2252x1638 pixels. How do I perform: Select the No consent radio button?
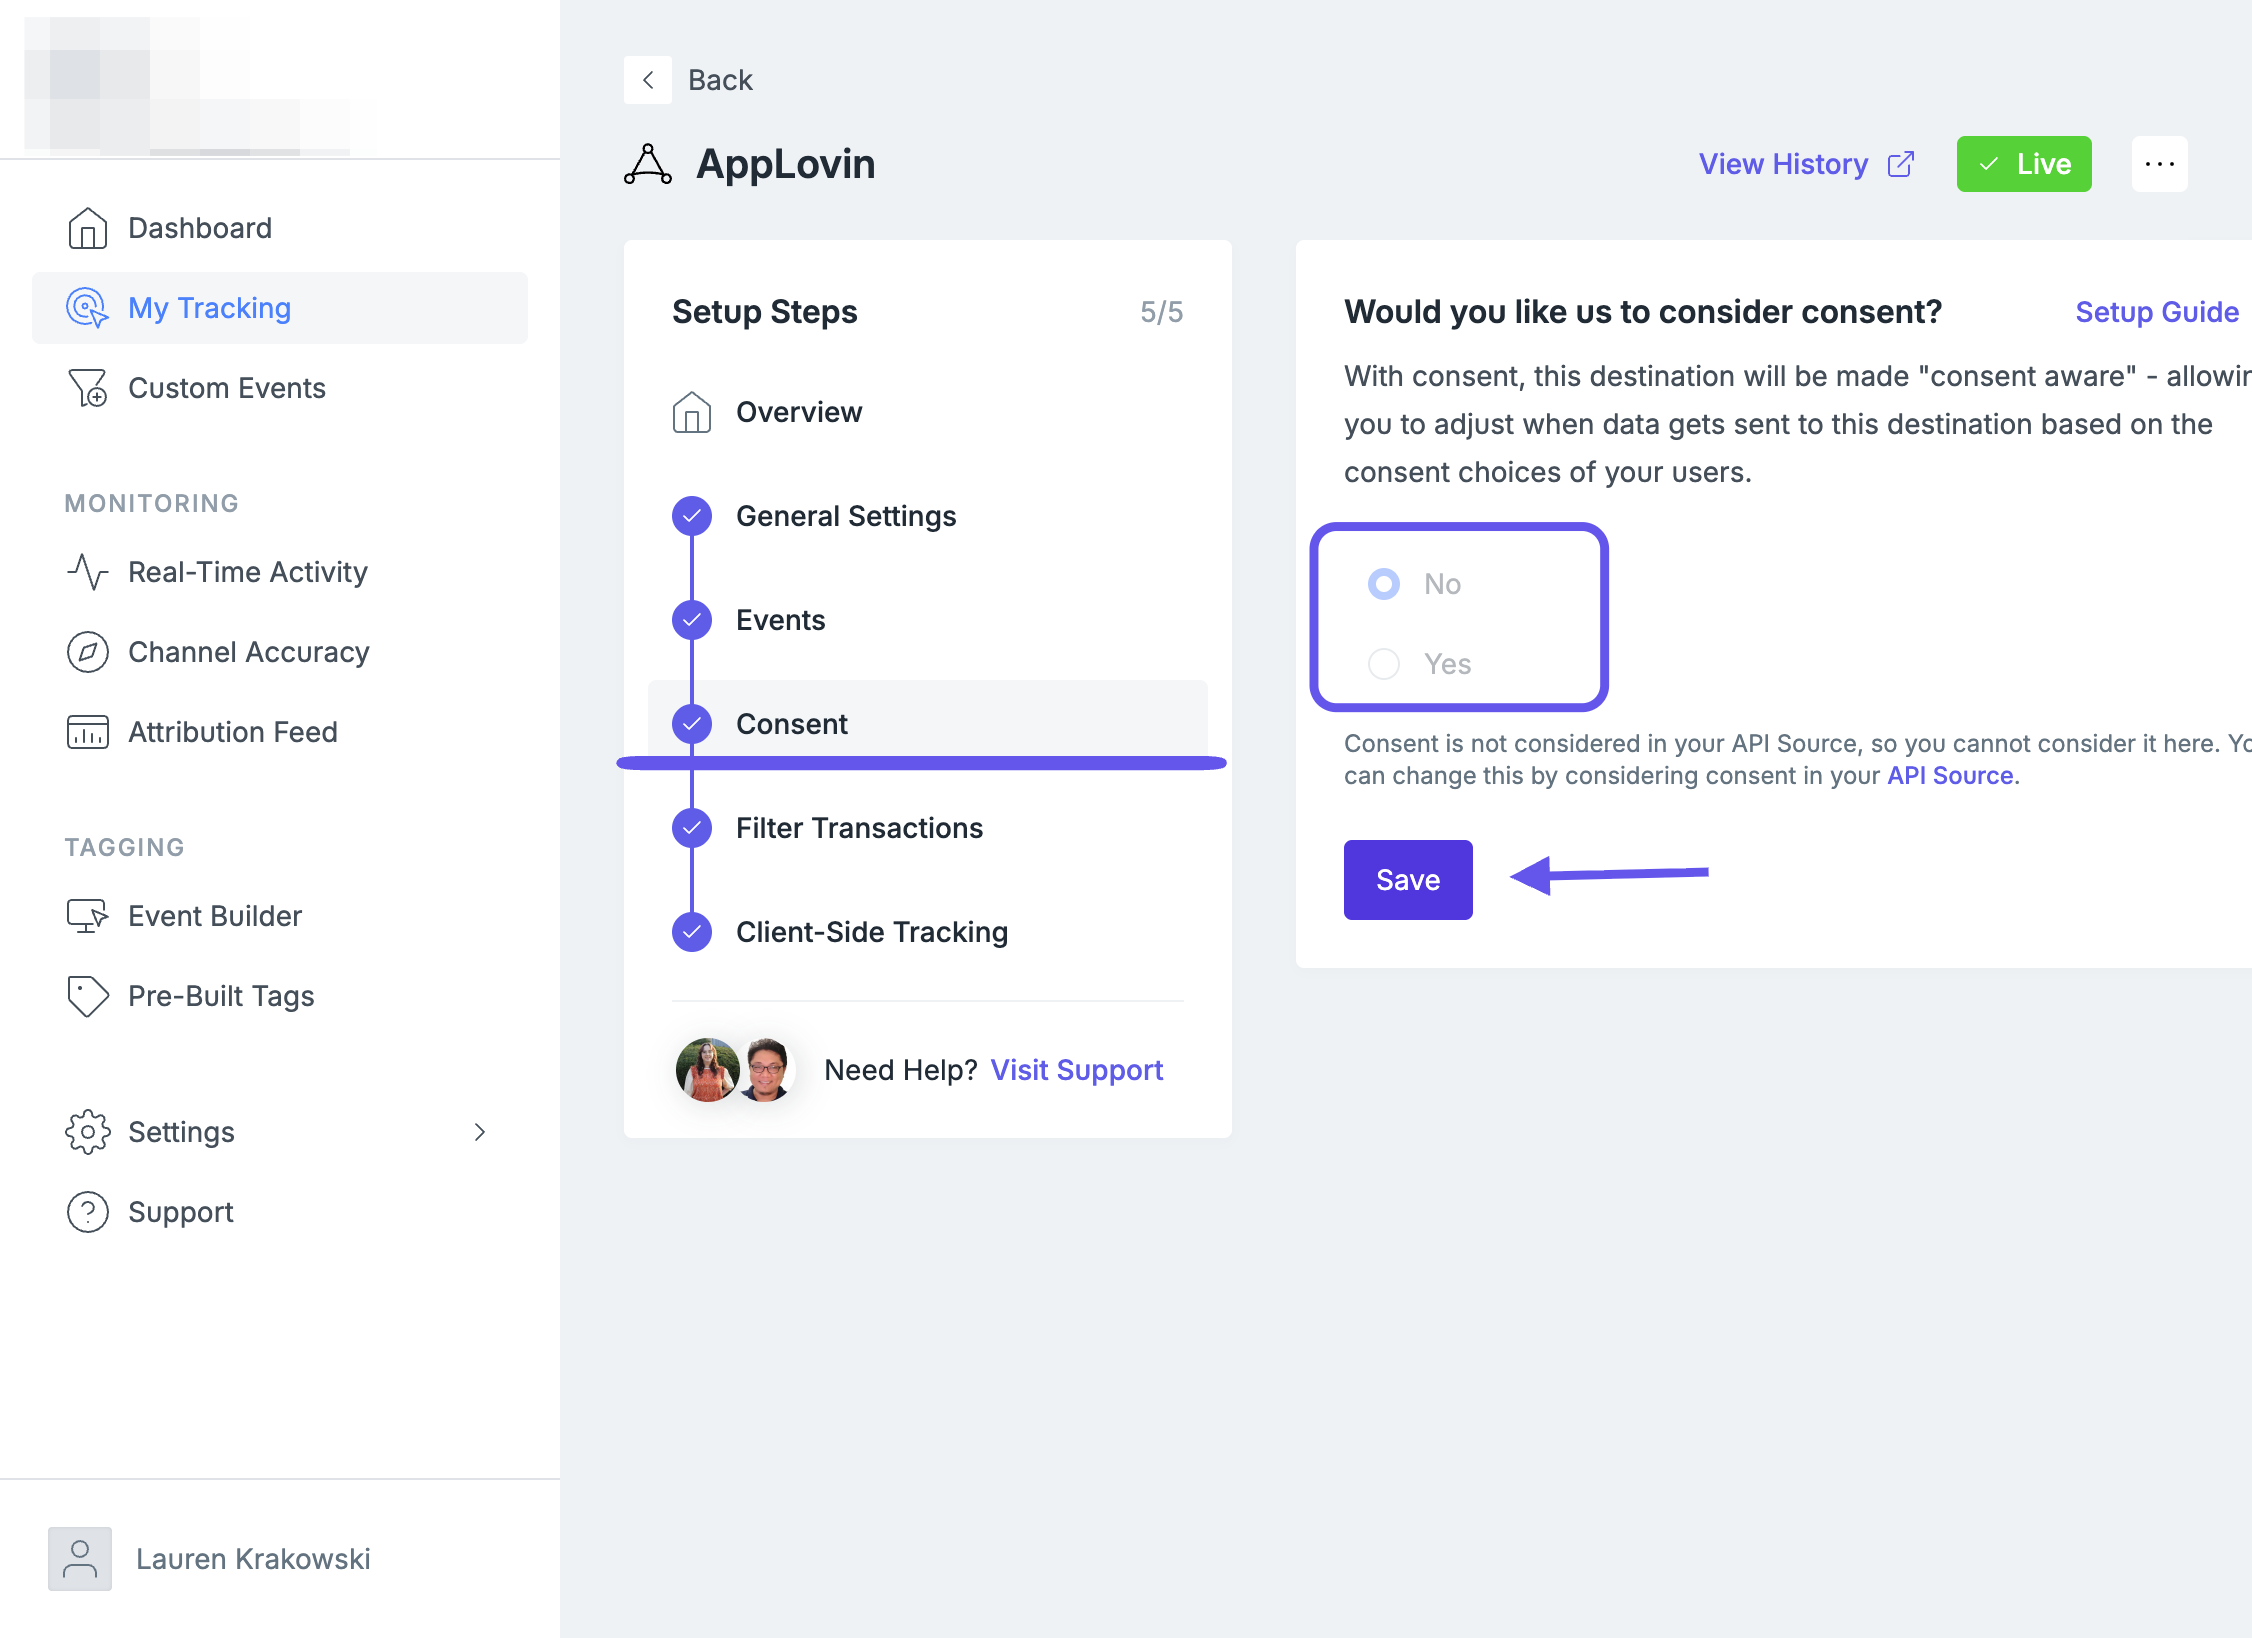click(x=1384, y=584)
